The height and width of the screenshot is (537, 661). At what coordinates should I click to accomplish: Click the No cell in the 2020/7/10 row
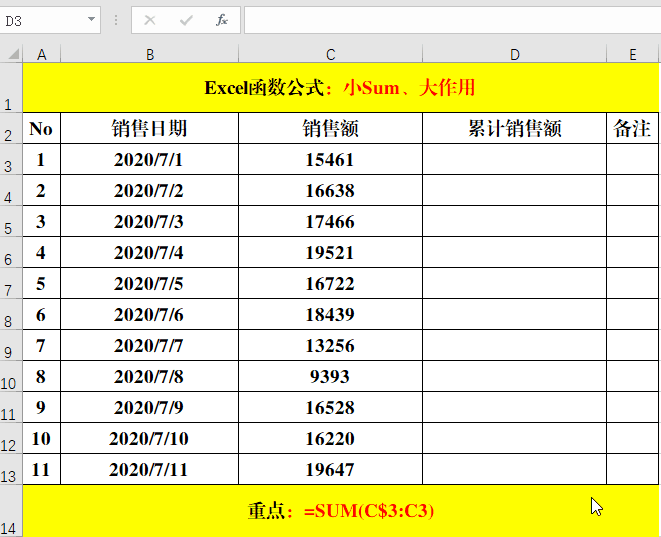(41, 438)
